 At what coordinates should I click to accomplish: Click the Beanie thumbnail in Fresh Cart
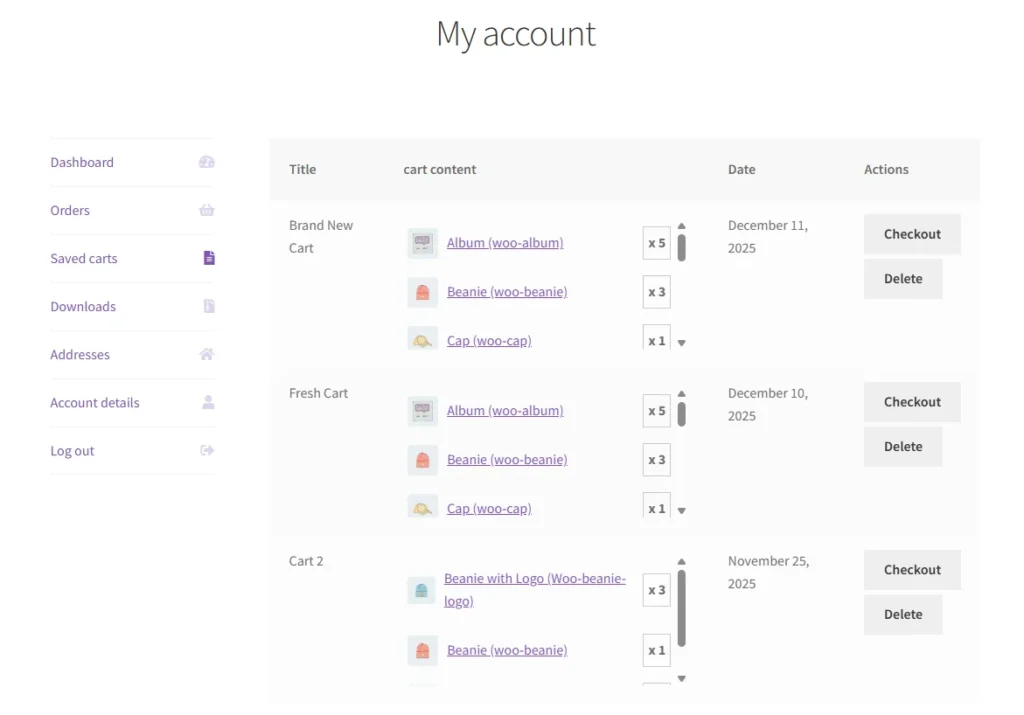click(x=421, y=459)
